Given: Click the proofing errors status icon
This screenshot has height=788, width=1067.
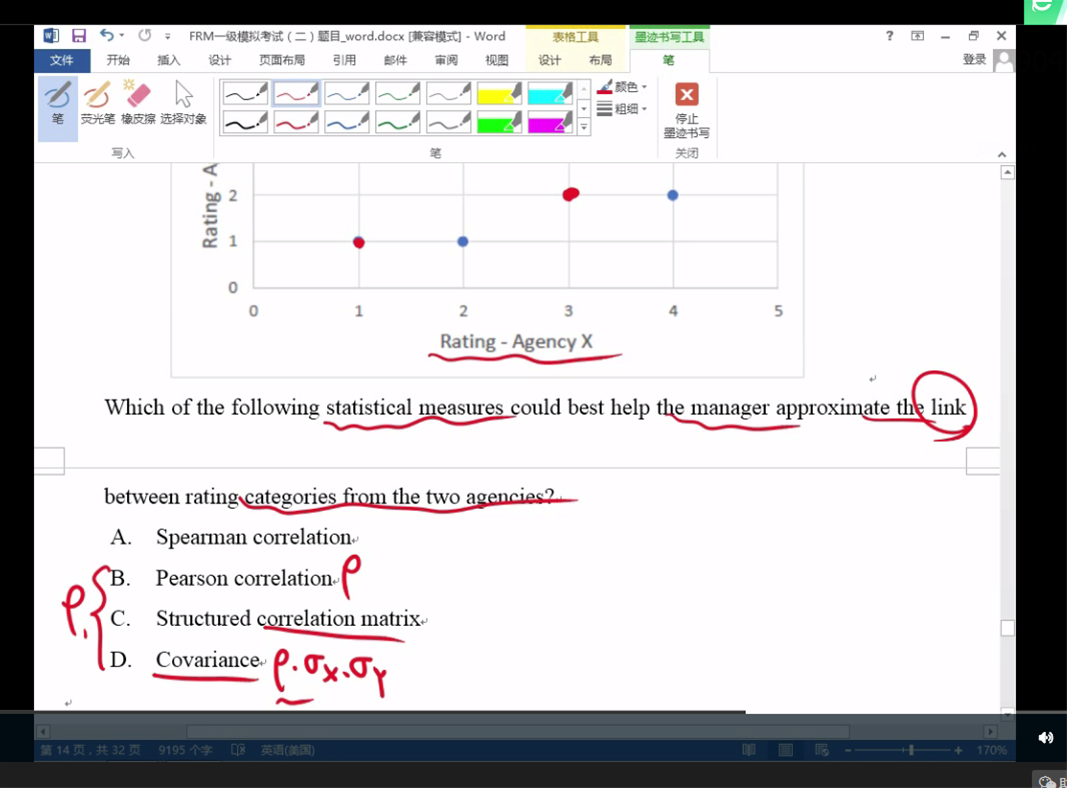Looking at the screenshot, I should pyautogui.click(x=237, y=750).
